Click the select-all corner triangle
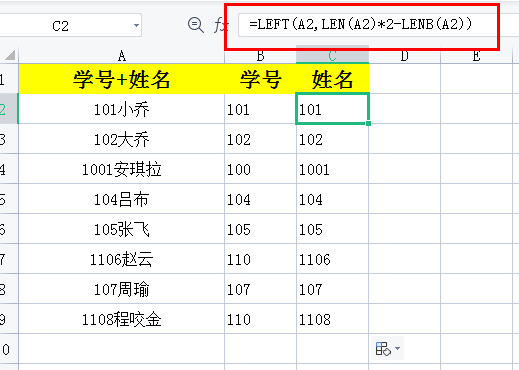The width and height of the screenshot is (519, 370). point(10,55)
